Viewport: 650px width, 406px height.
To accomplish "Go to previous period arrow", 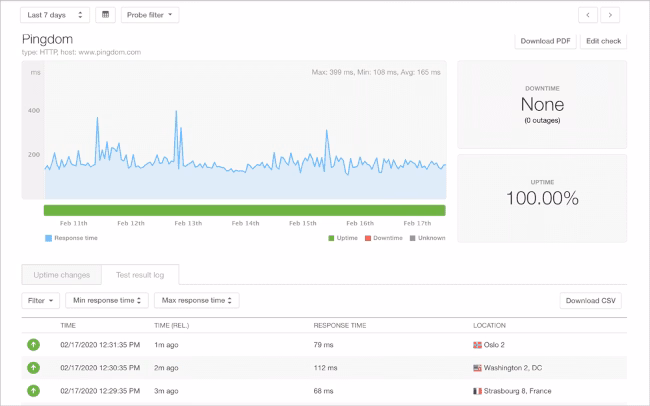I will click(589, 15).
